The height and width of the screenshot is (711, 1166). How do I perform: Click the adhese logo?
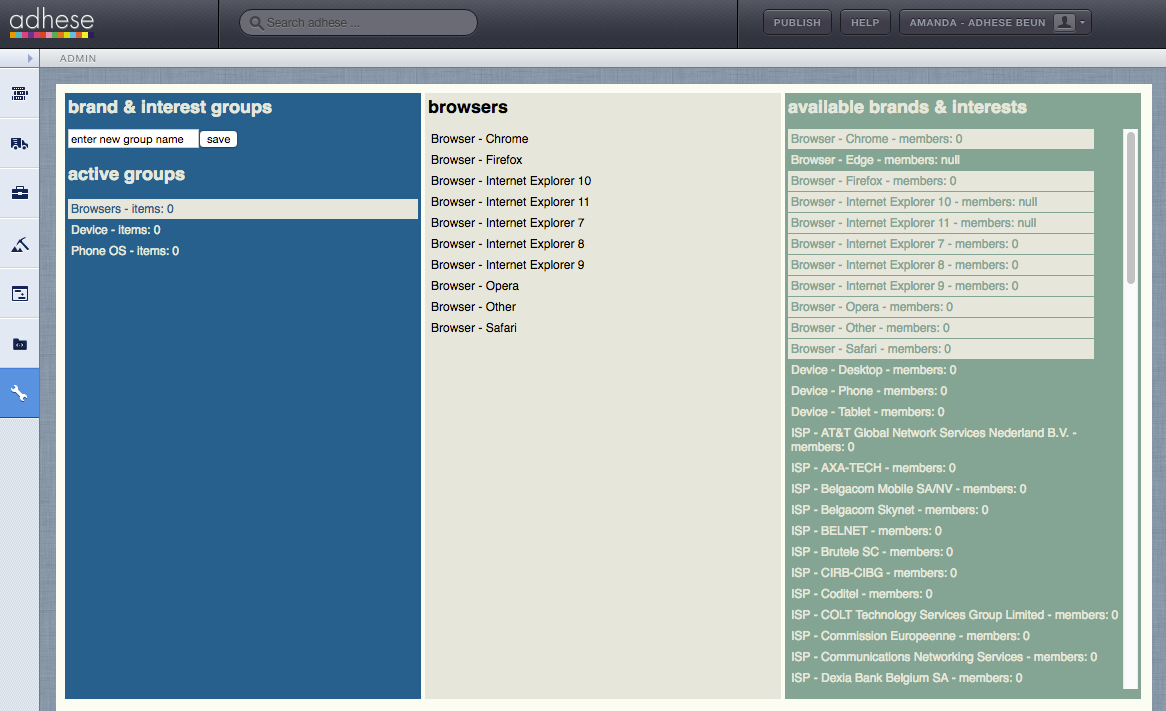(x=52, y=22)
